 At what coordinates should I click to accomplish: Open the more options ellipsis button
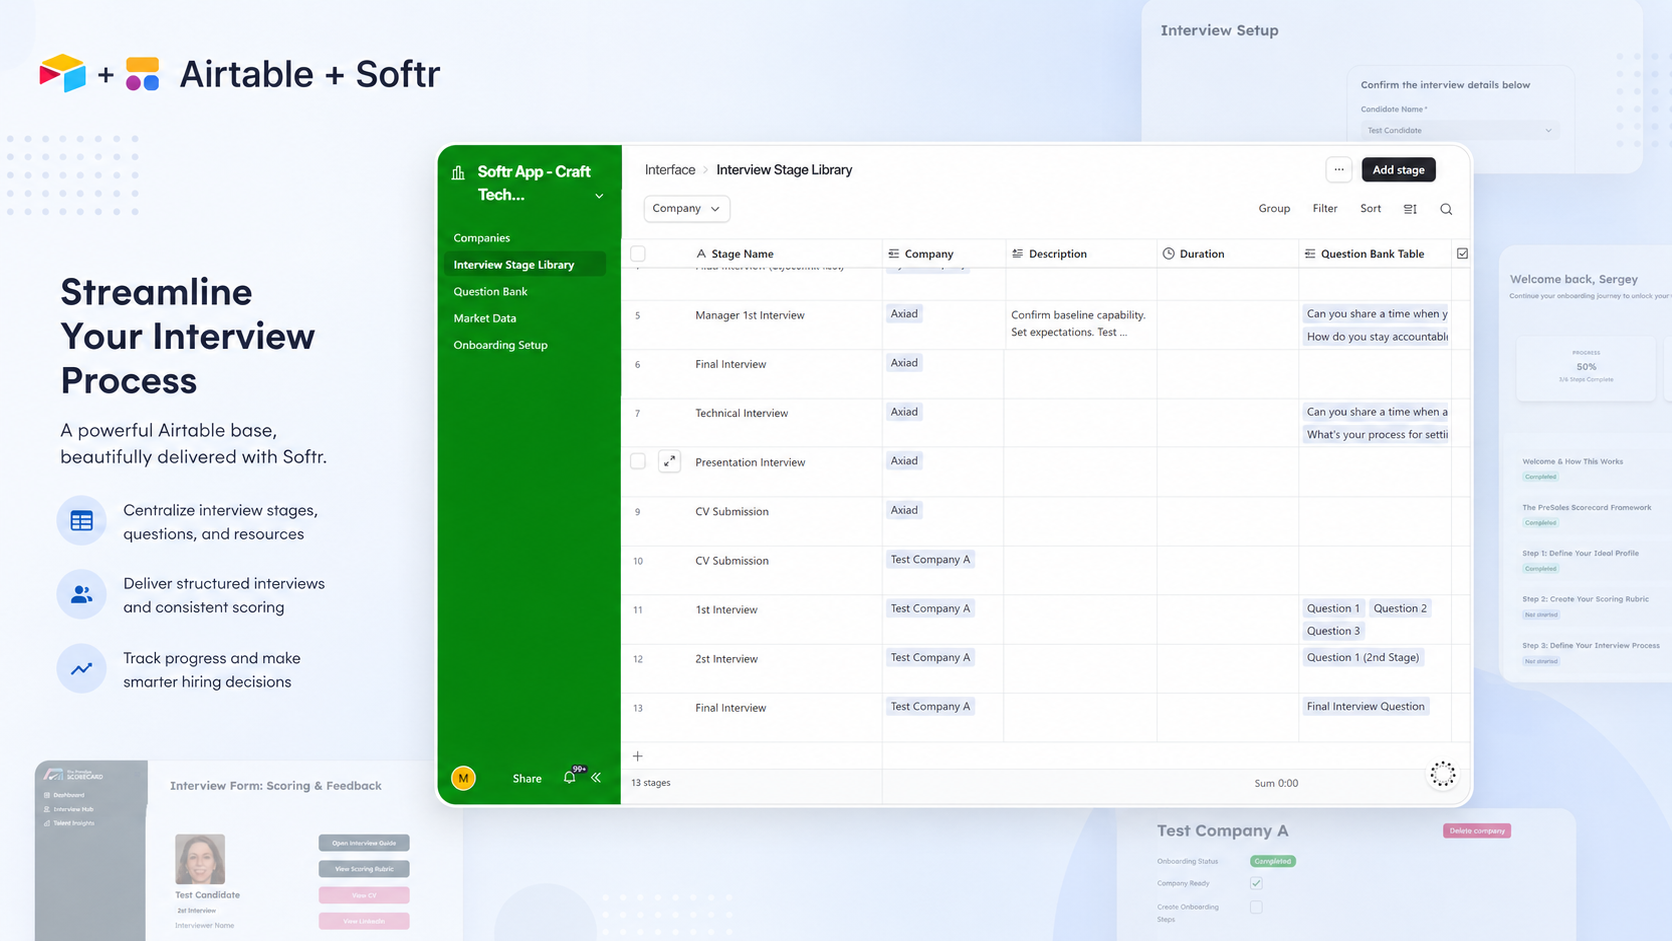click(x=1339, y=170)
